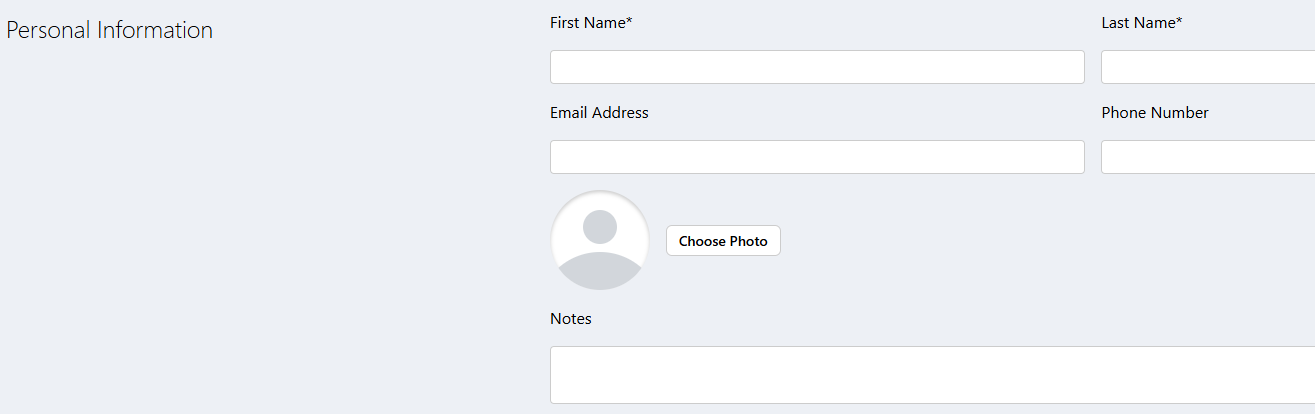Viewport: 1315px width, 414px height.
Task: Click the required asterisk after First Name
Action: [629, 23]
